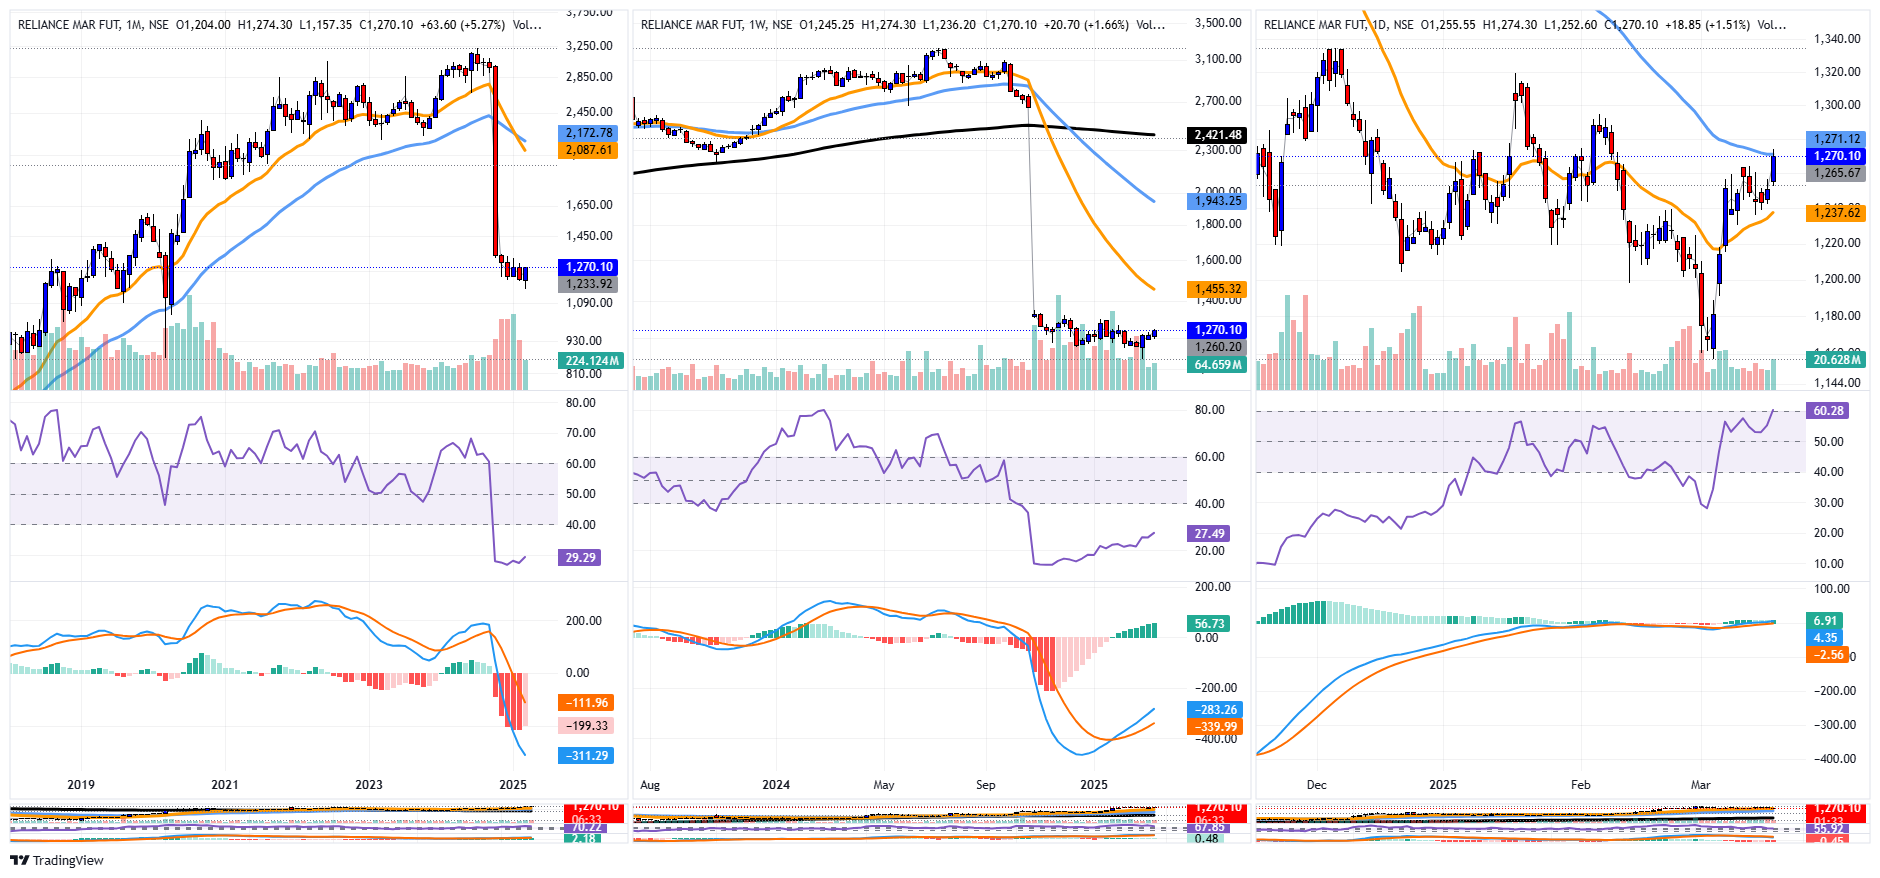
Task: Click the 1,300.00 price-axis tick on daily chart
Action: coord(1838,105)
